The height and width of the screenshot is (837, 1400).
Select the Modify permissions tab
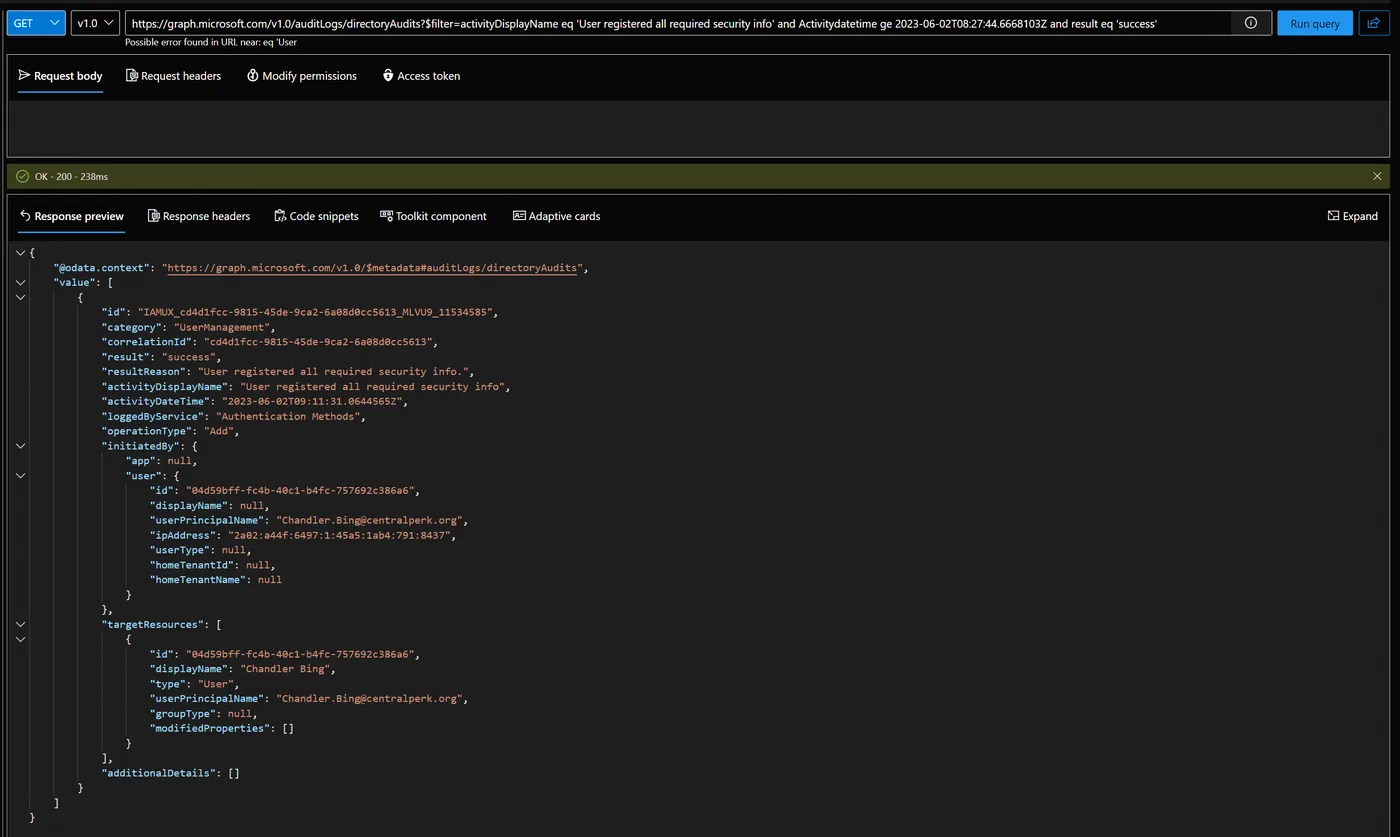click(301, 76)
